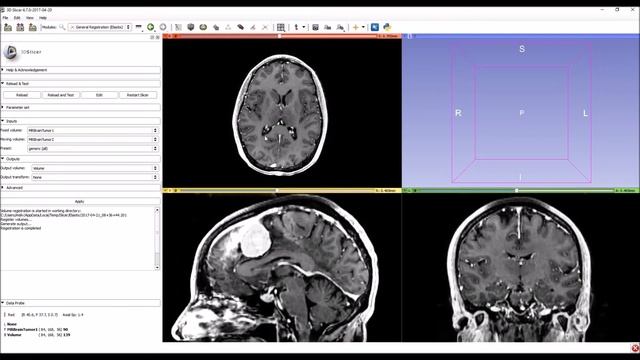Click the green coronal slice offset slider
640x360 pixels.
(x=516, y=191)
